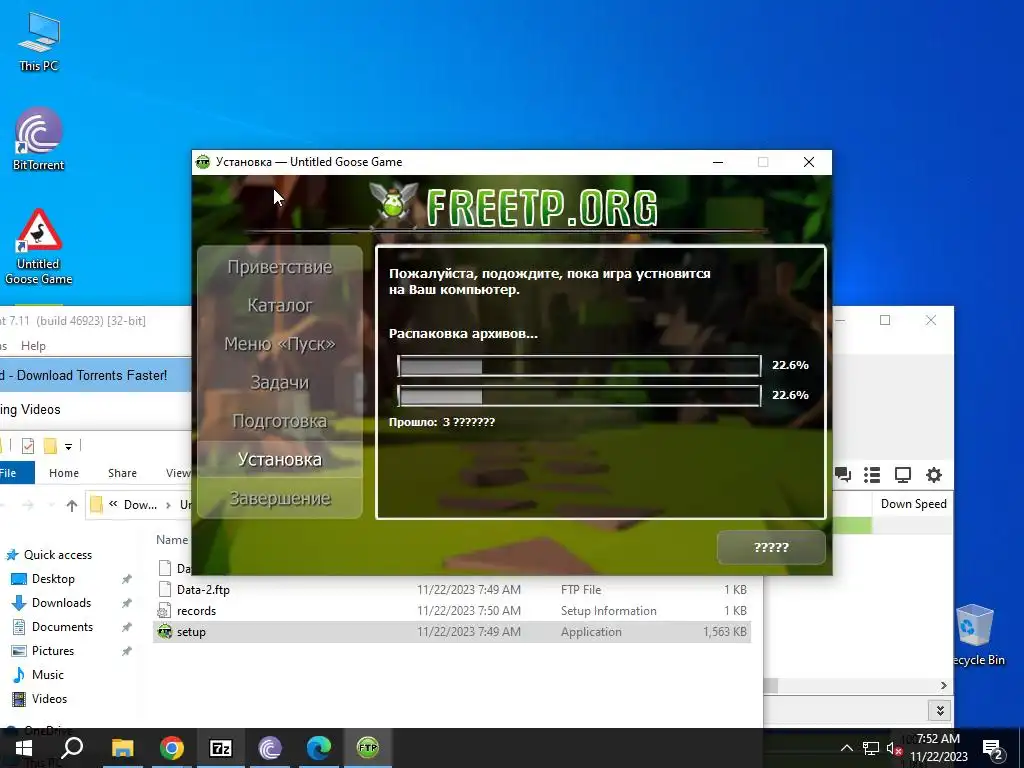This screenshot has width=1024, height=768.
Task: Select Videos in navigation pane
Action: click(40, 699)
